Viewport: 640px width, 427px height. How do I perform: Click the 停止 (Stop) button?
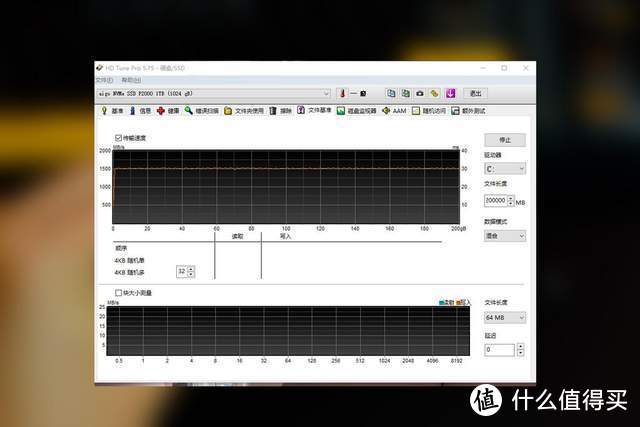pos(505,140)
